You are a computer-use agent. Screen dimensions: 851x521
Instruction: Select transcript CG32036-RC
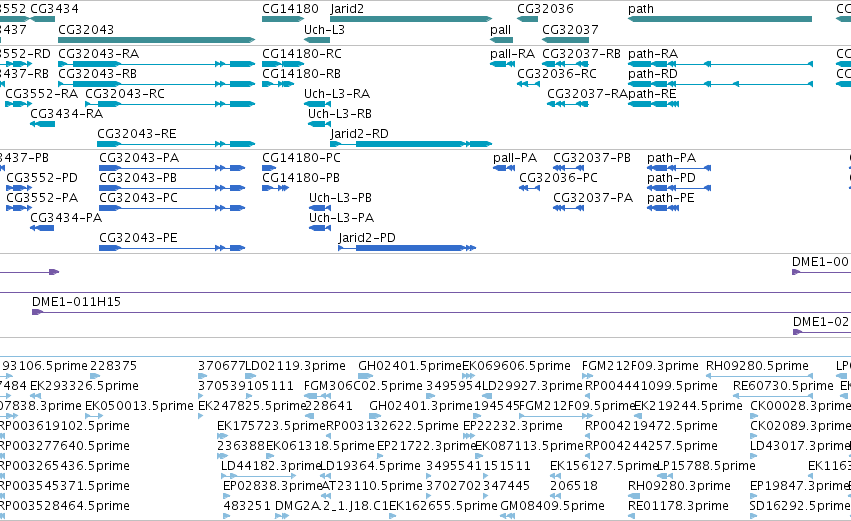click(557, 74)
